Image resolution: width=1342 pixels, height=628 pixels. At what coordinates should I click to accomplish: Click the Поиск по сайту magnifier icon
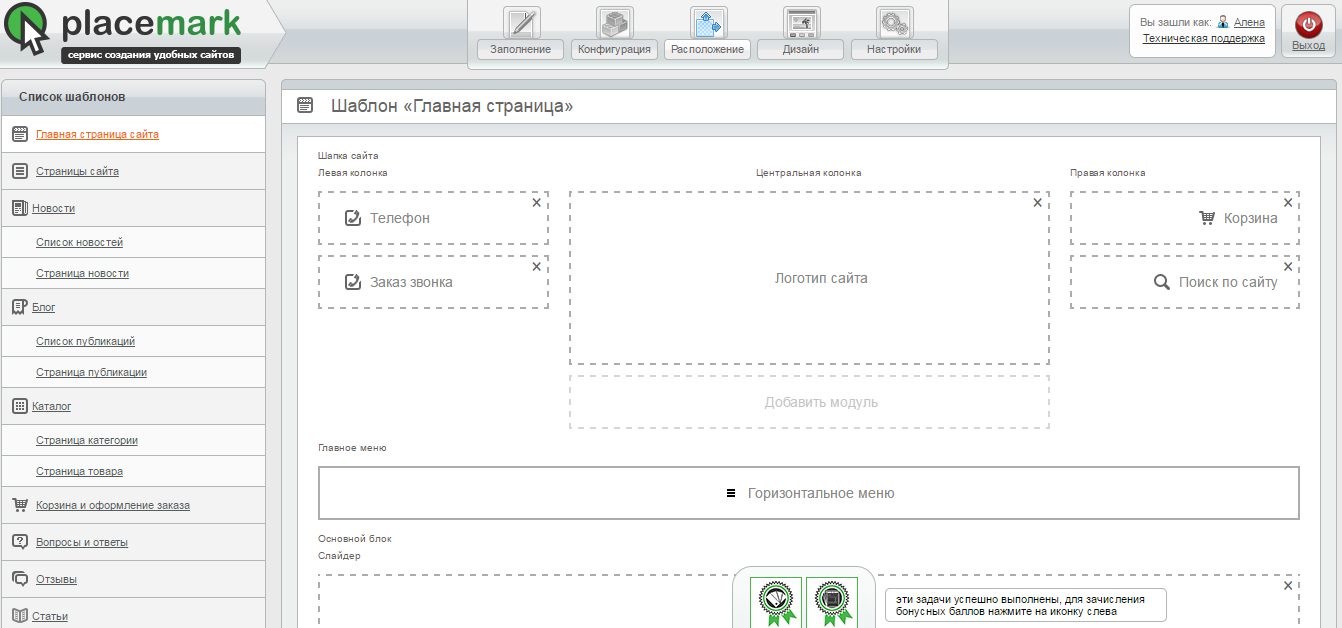pos(1162,282)
